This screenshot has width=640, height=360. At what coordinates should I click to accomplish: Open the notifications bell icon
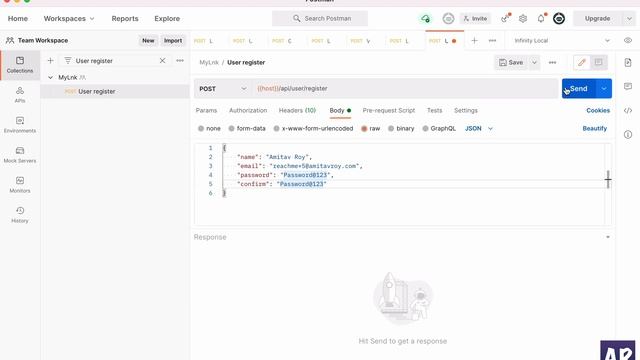coord(541,18)
